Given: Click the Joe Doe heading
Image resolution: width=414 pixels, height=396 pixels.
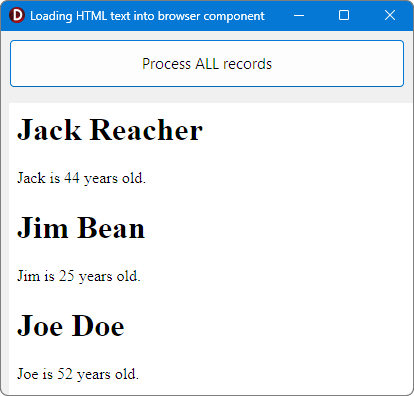Looking at the screenshot, I should coord(71,326).
